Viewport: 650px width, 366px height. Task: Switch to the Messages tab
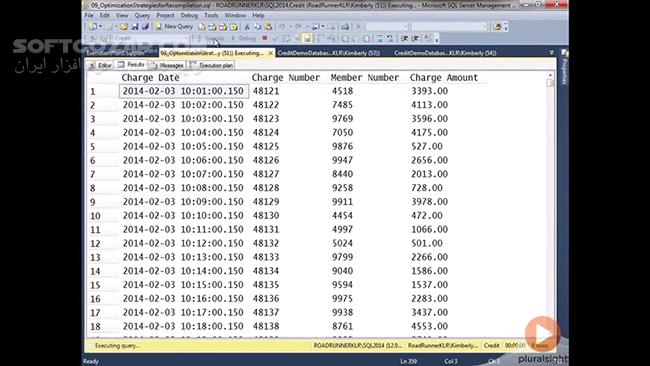(x=167, y=65)
